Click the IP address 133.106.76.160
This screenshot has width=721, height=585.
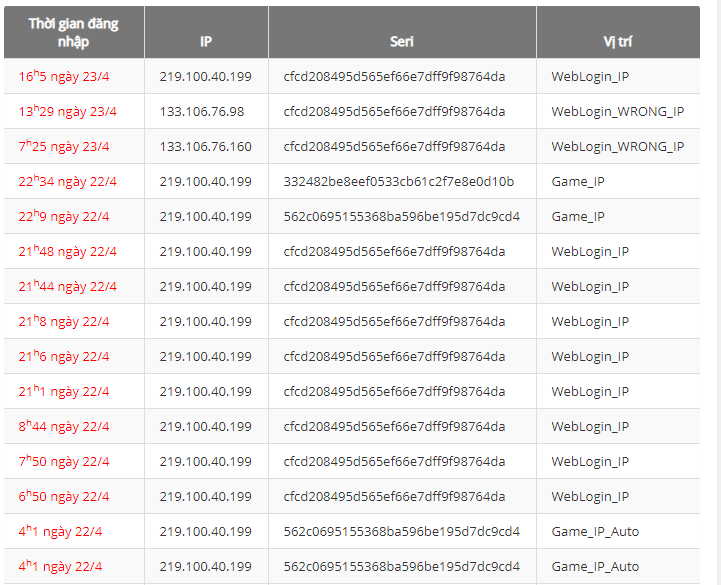[x=205, y=146]
